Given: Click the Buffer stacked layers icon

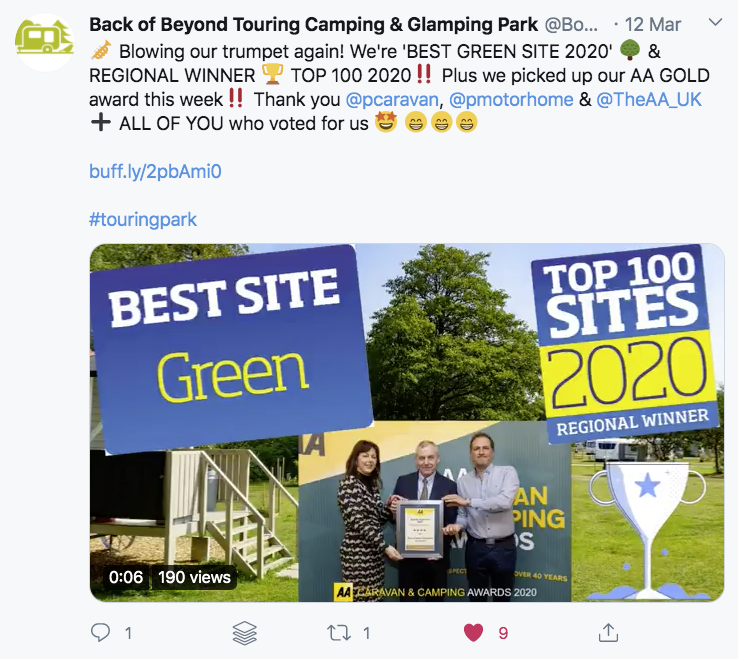Looking at the screenshot, I should coord(245,633).
